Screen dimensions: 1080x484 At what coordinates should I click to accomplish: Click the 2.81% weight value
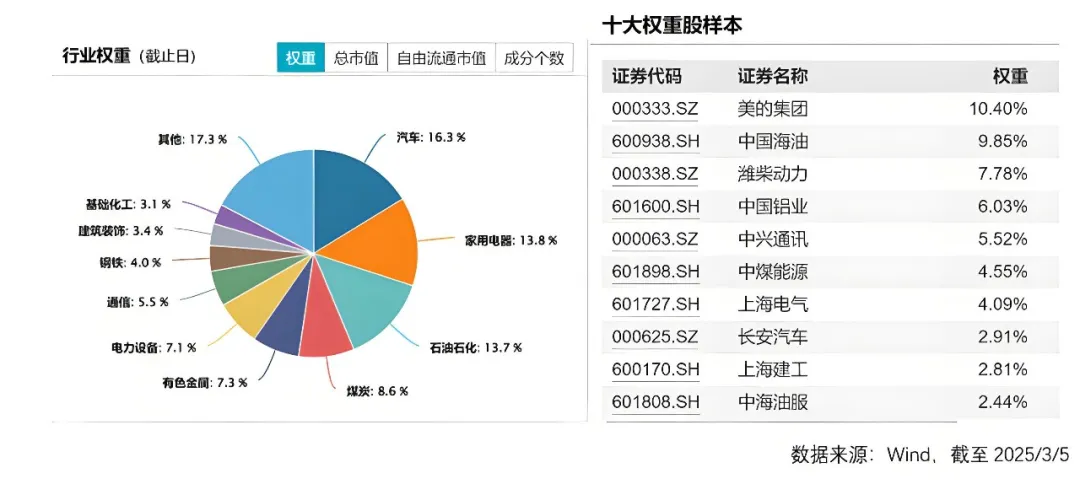click(1003, 370)
